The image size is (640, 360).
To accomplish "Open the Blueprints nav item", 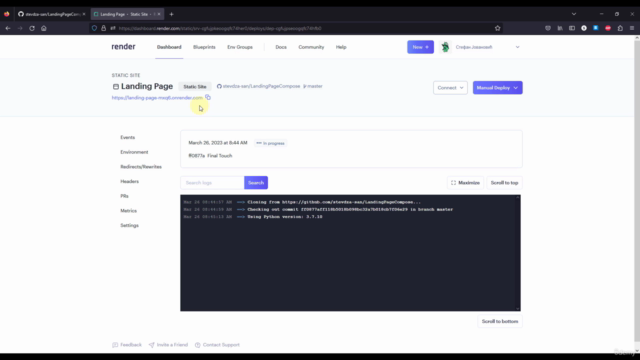I will point(204,47).
